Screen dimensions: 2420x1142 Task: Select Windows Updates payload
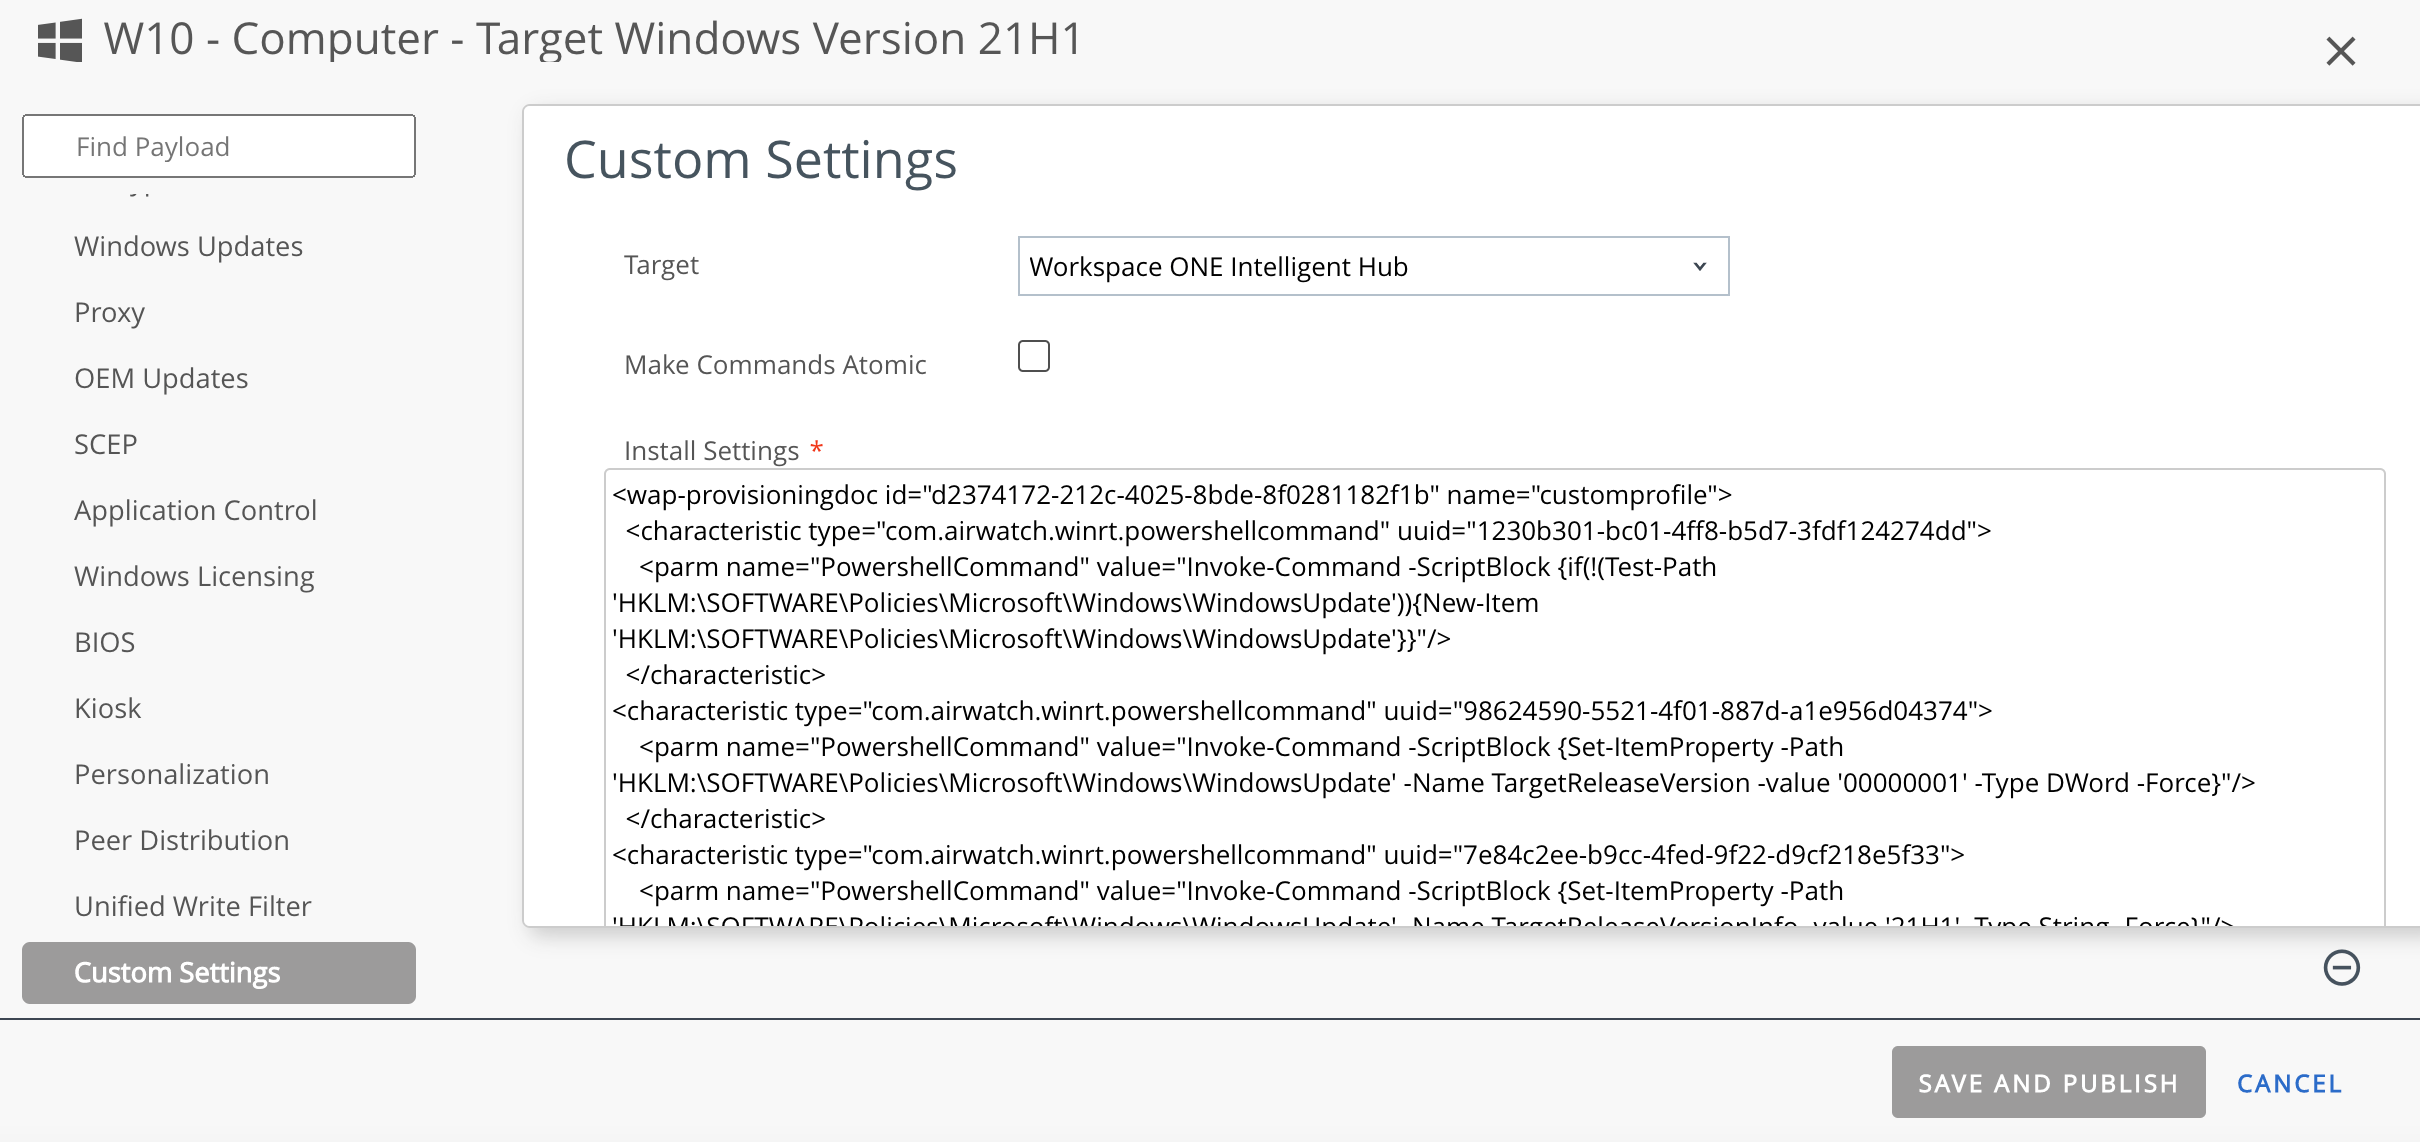(x=188, y=246)
